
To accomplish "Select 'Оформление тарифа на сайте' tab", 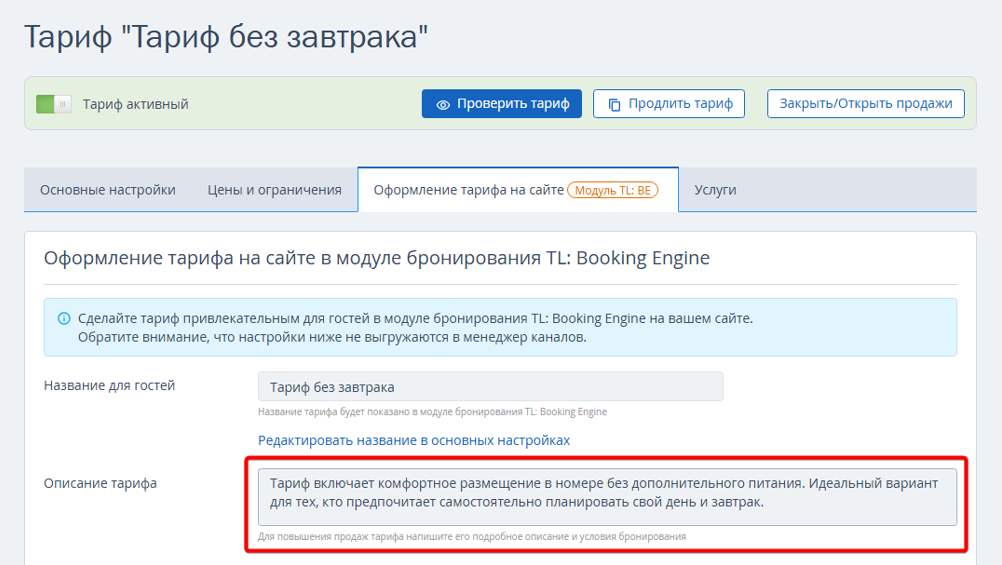I will (x=518, y=190).
